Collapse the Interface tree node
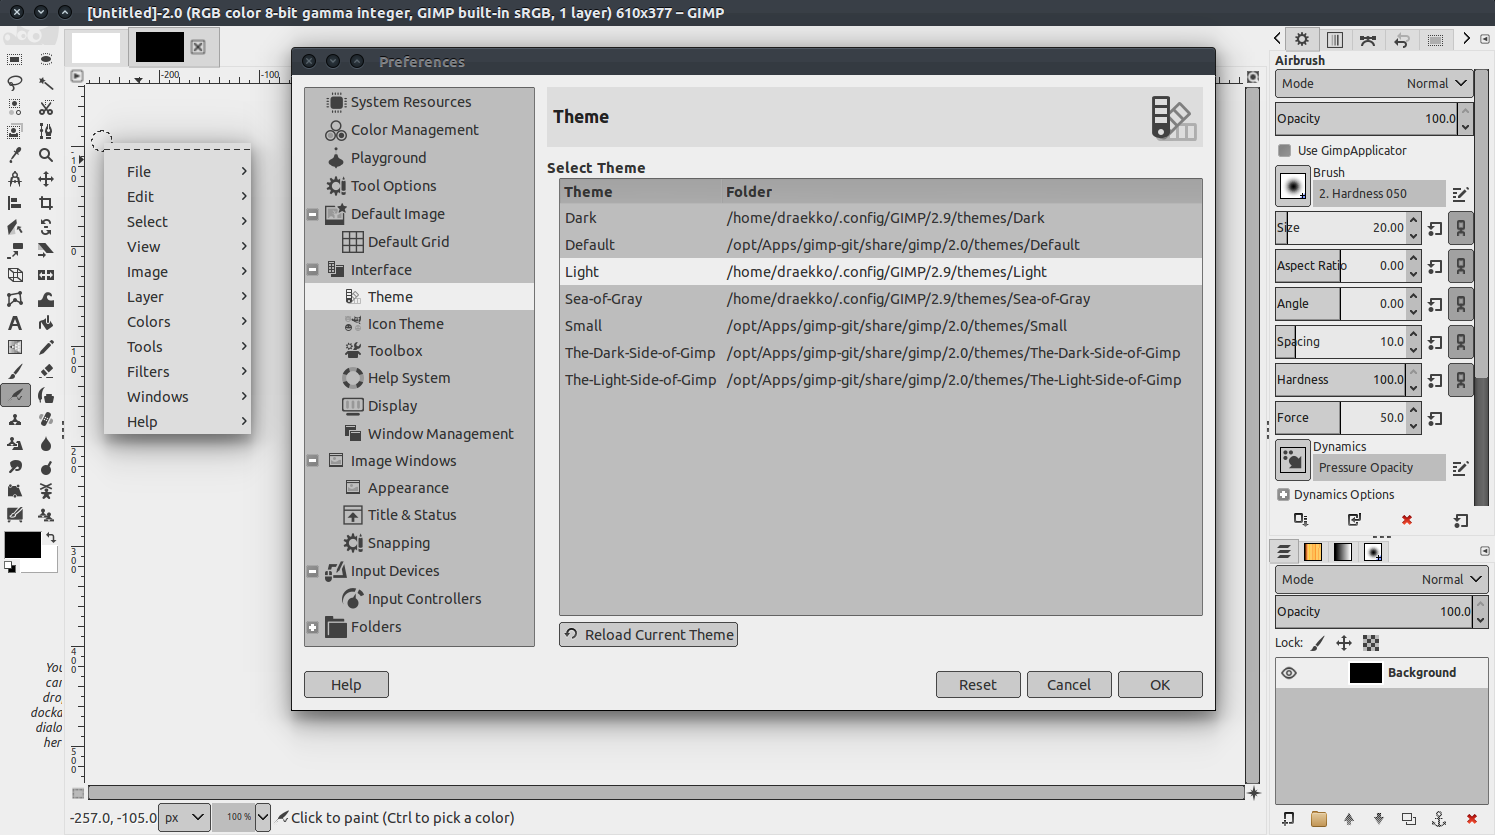Viewport: 1495px width, 835px height. tap(312, 270)
